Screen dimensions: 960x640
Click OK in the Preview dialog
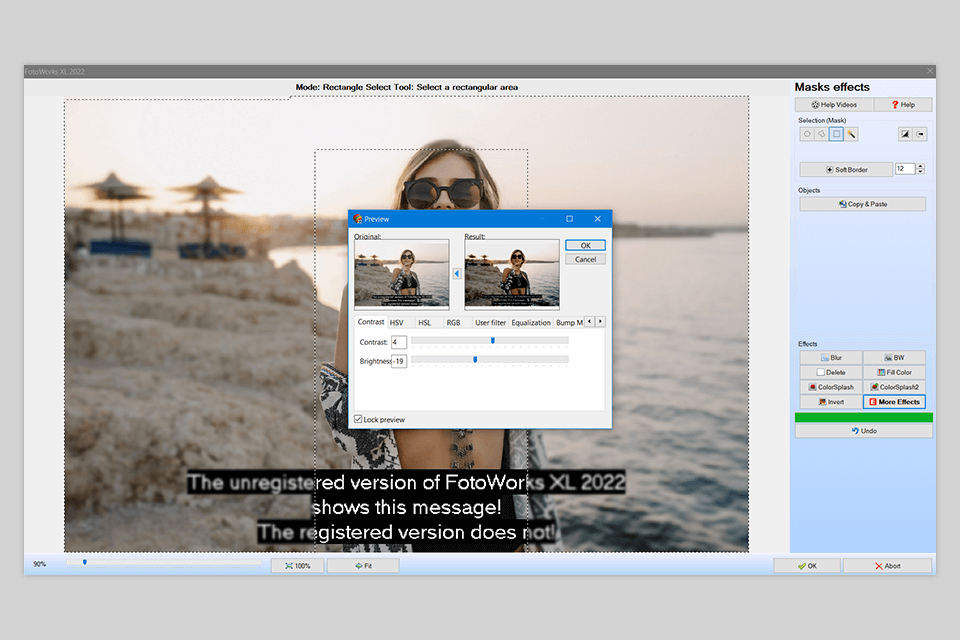585,246
